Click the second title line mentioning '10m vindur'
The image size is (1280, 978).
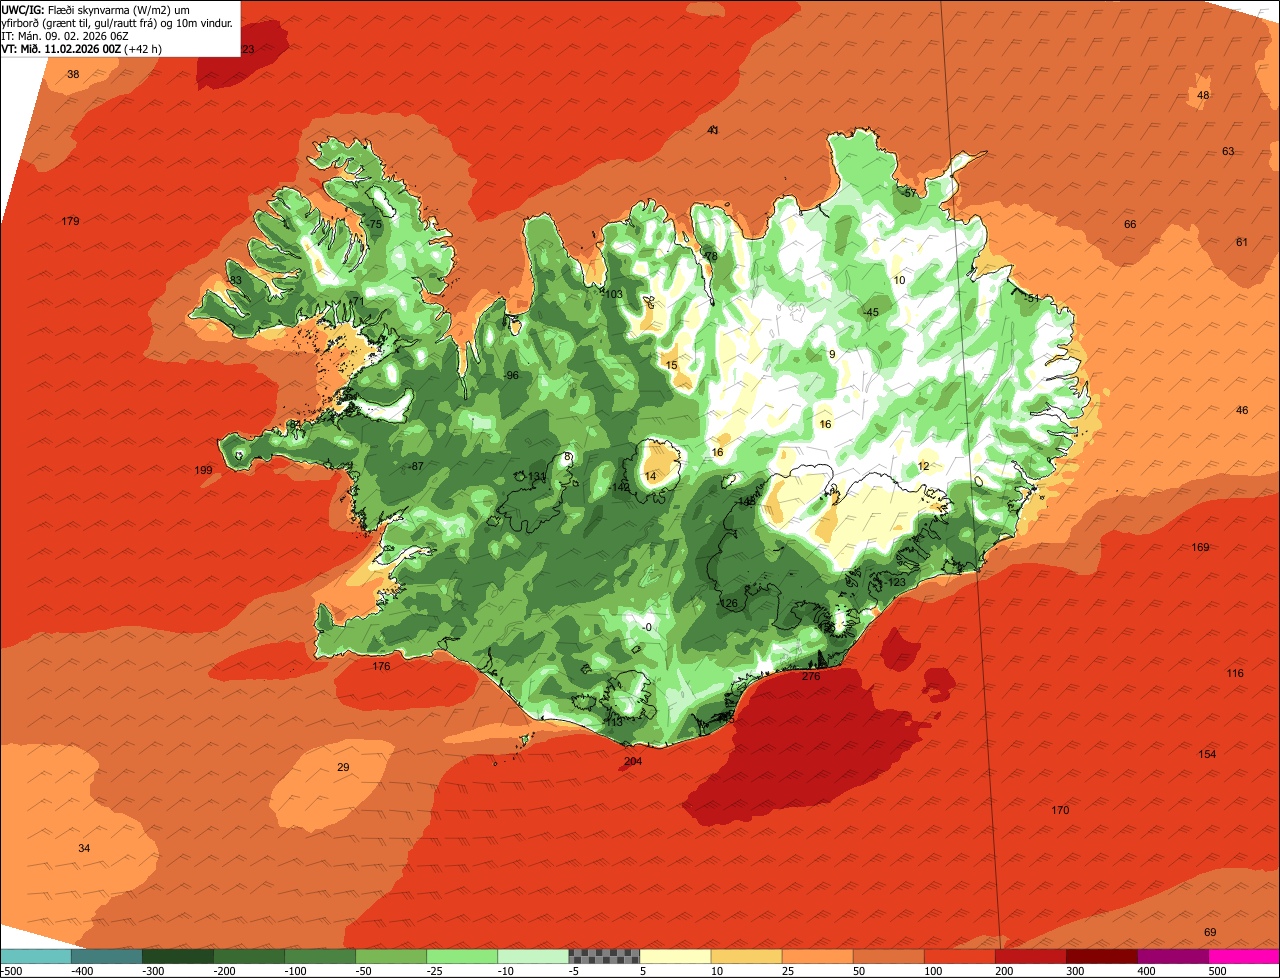(x=118, y=22)
